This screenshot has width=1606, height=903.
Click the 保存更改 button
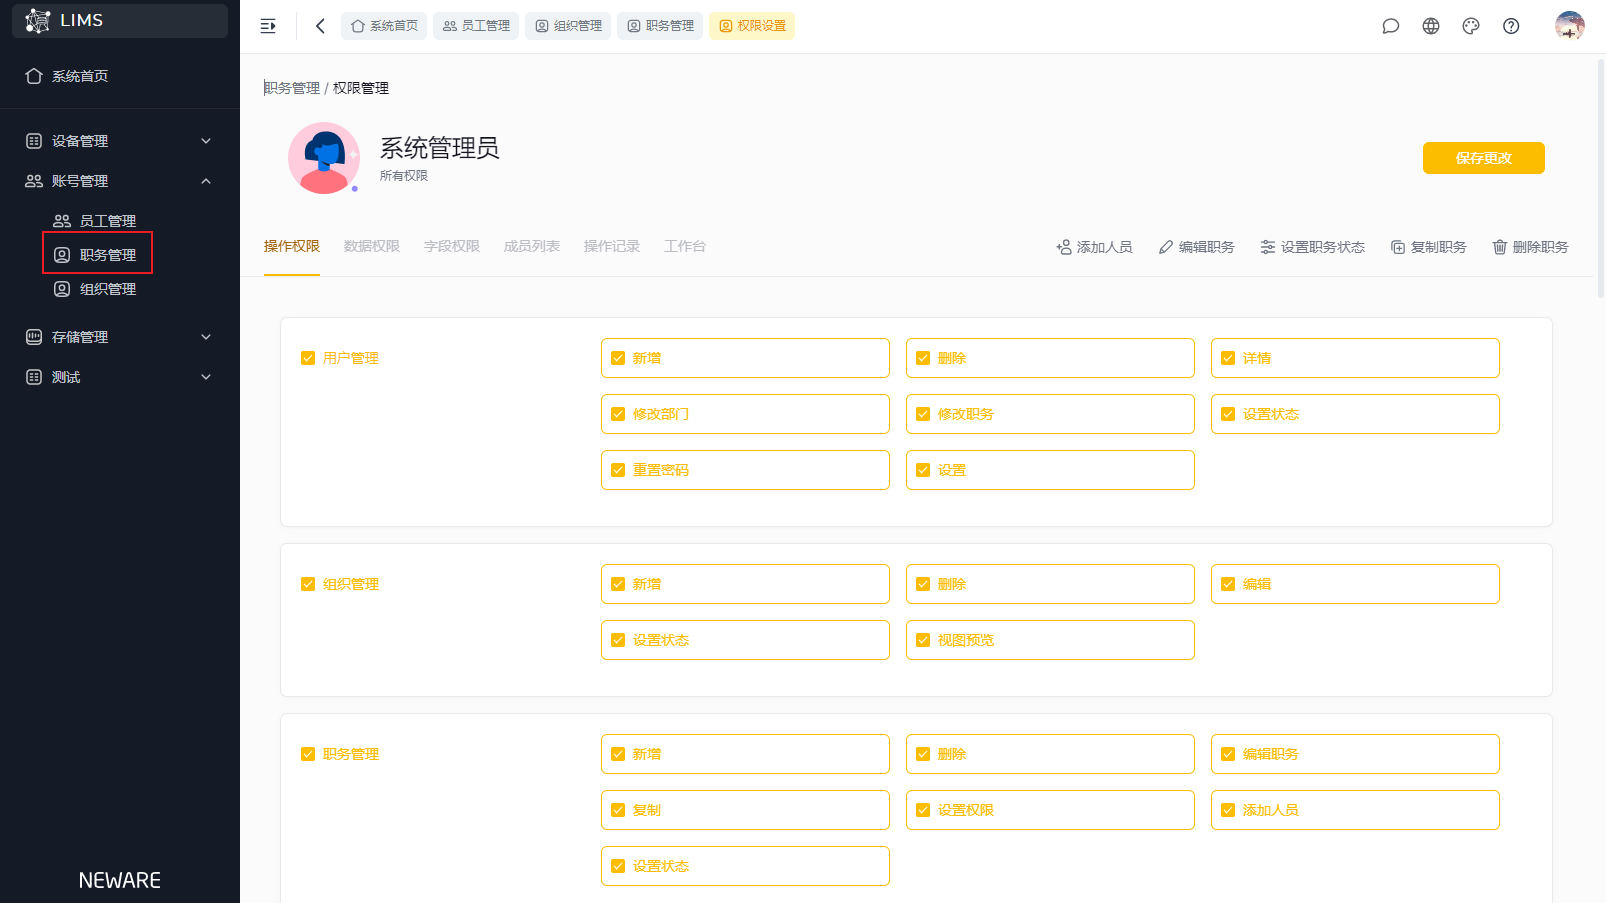coord(1484,158)
